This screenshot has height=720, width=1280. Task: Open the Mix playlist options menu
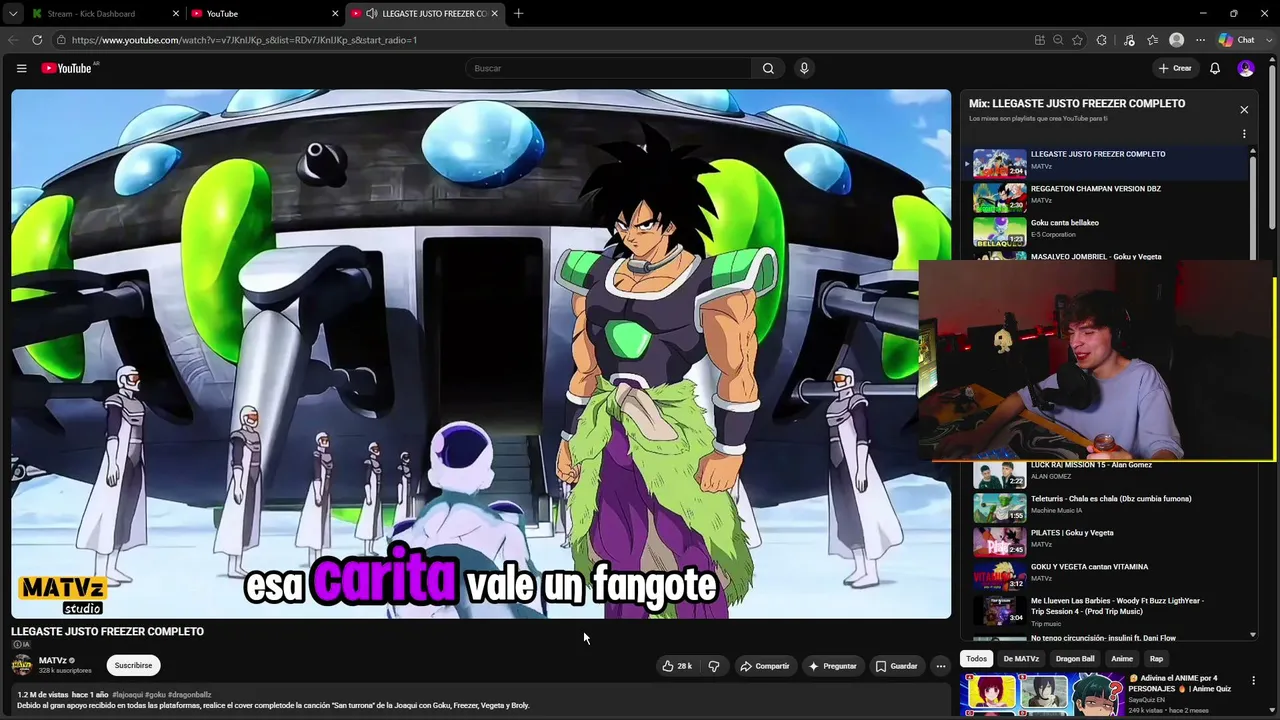[1244, 134]
